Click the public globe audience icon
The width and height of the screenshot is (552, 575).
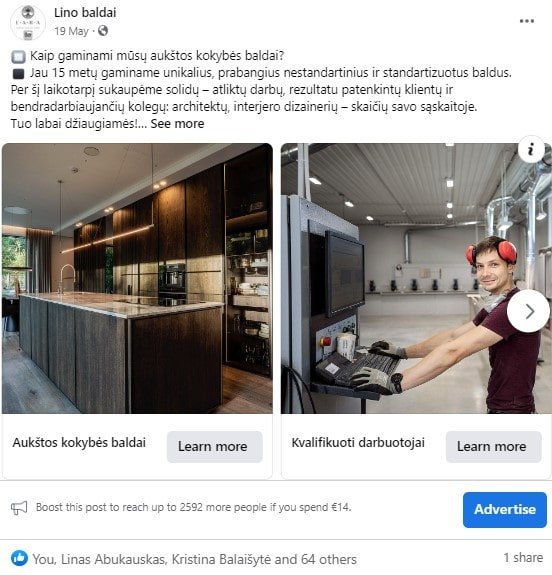(103, 31)
